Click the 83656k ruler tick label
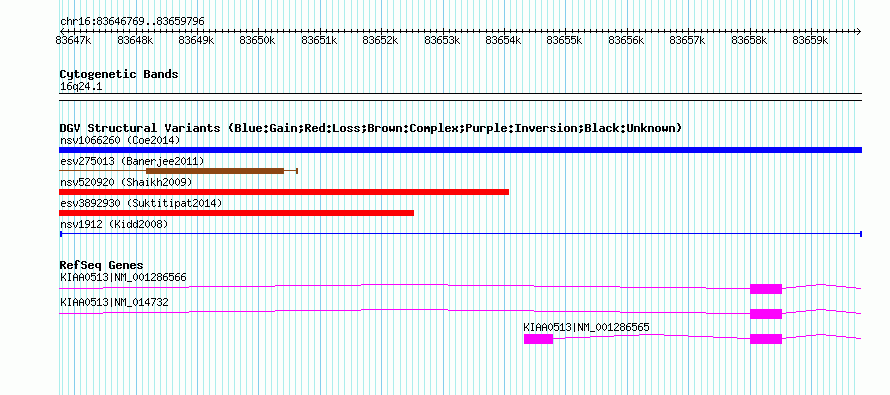The image size is (890, 395). coord(626,40)
